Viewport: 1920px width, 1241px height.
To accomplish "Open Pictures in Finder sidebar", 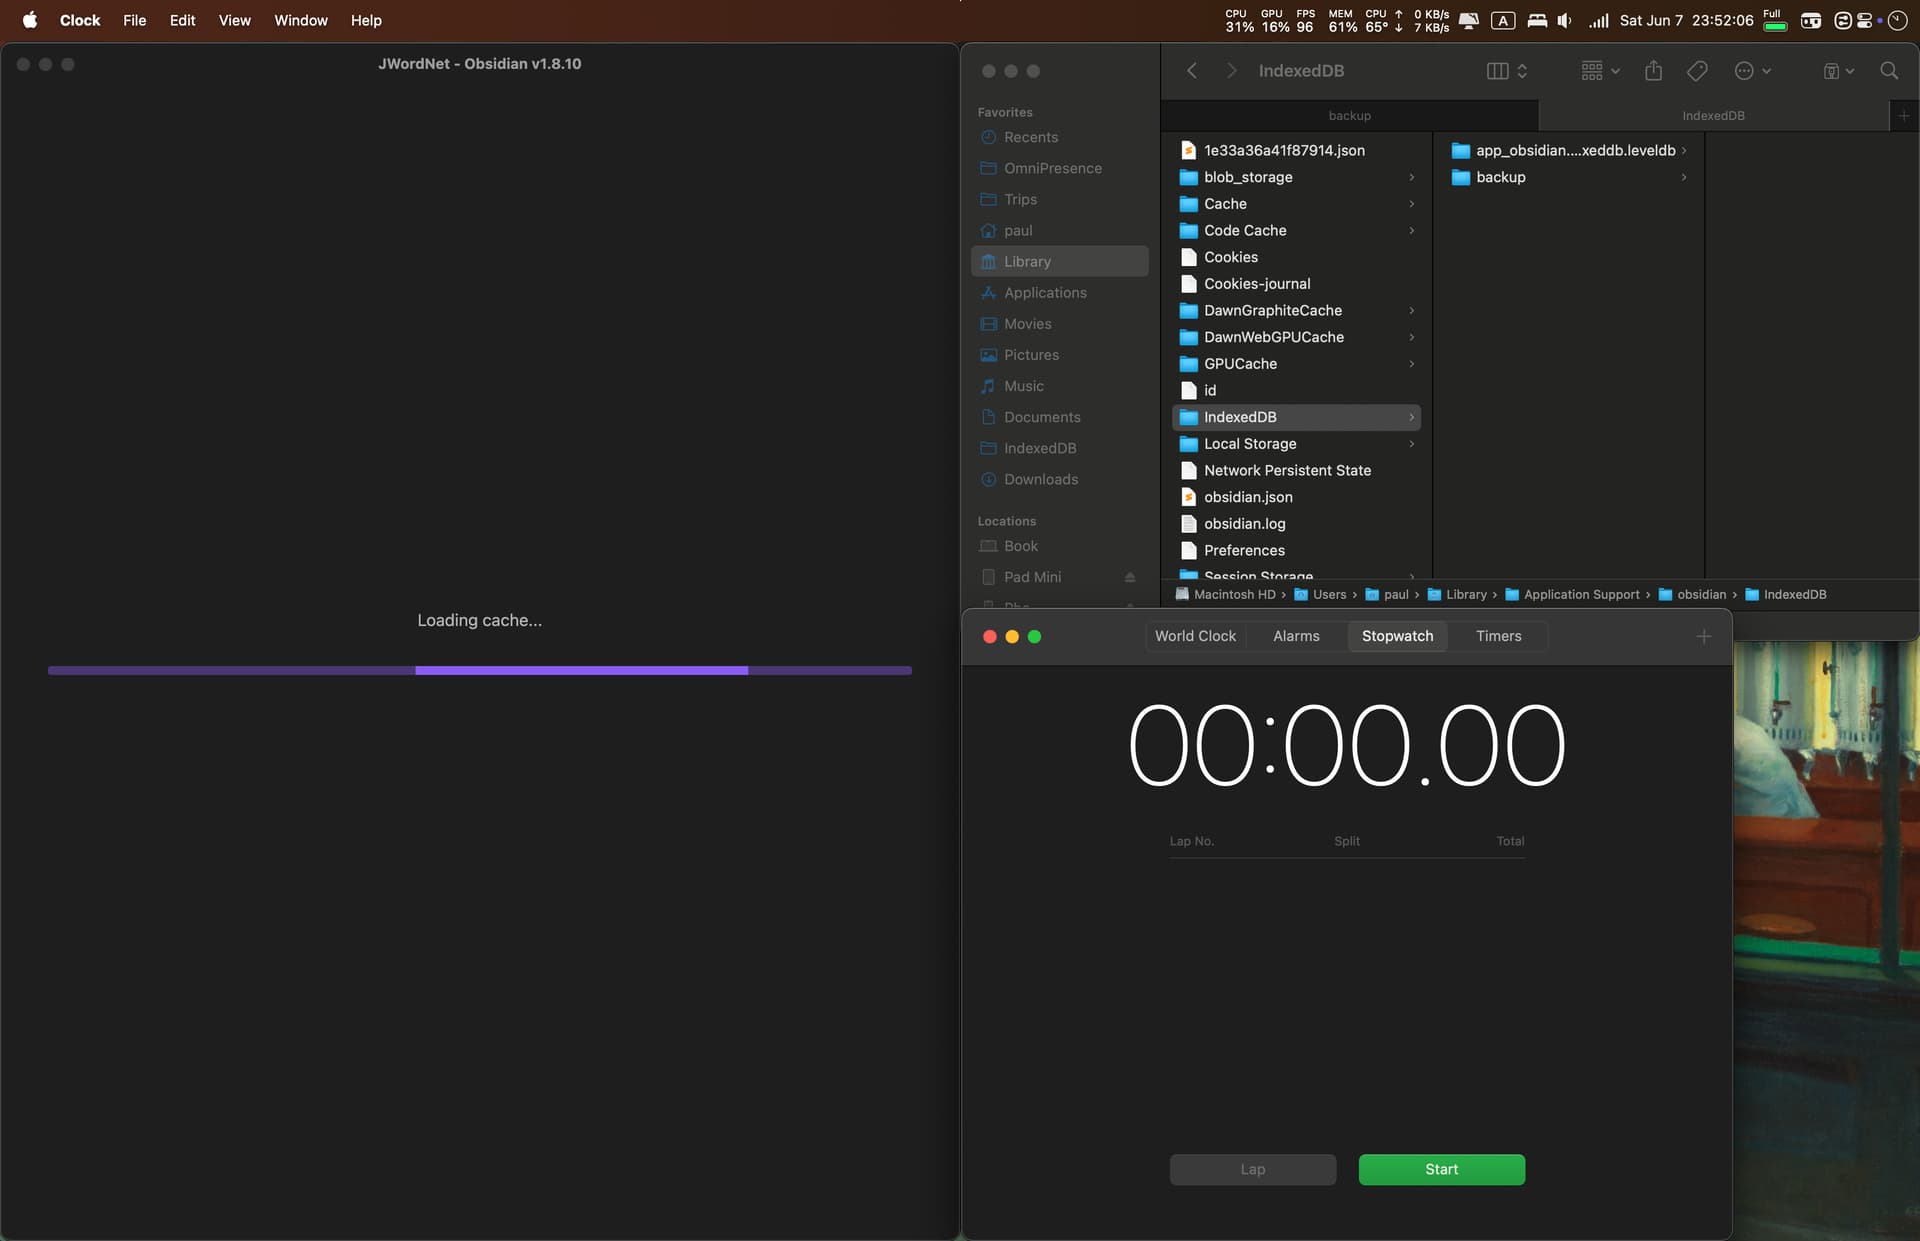I will (x=1059, y=355).
